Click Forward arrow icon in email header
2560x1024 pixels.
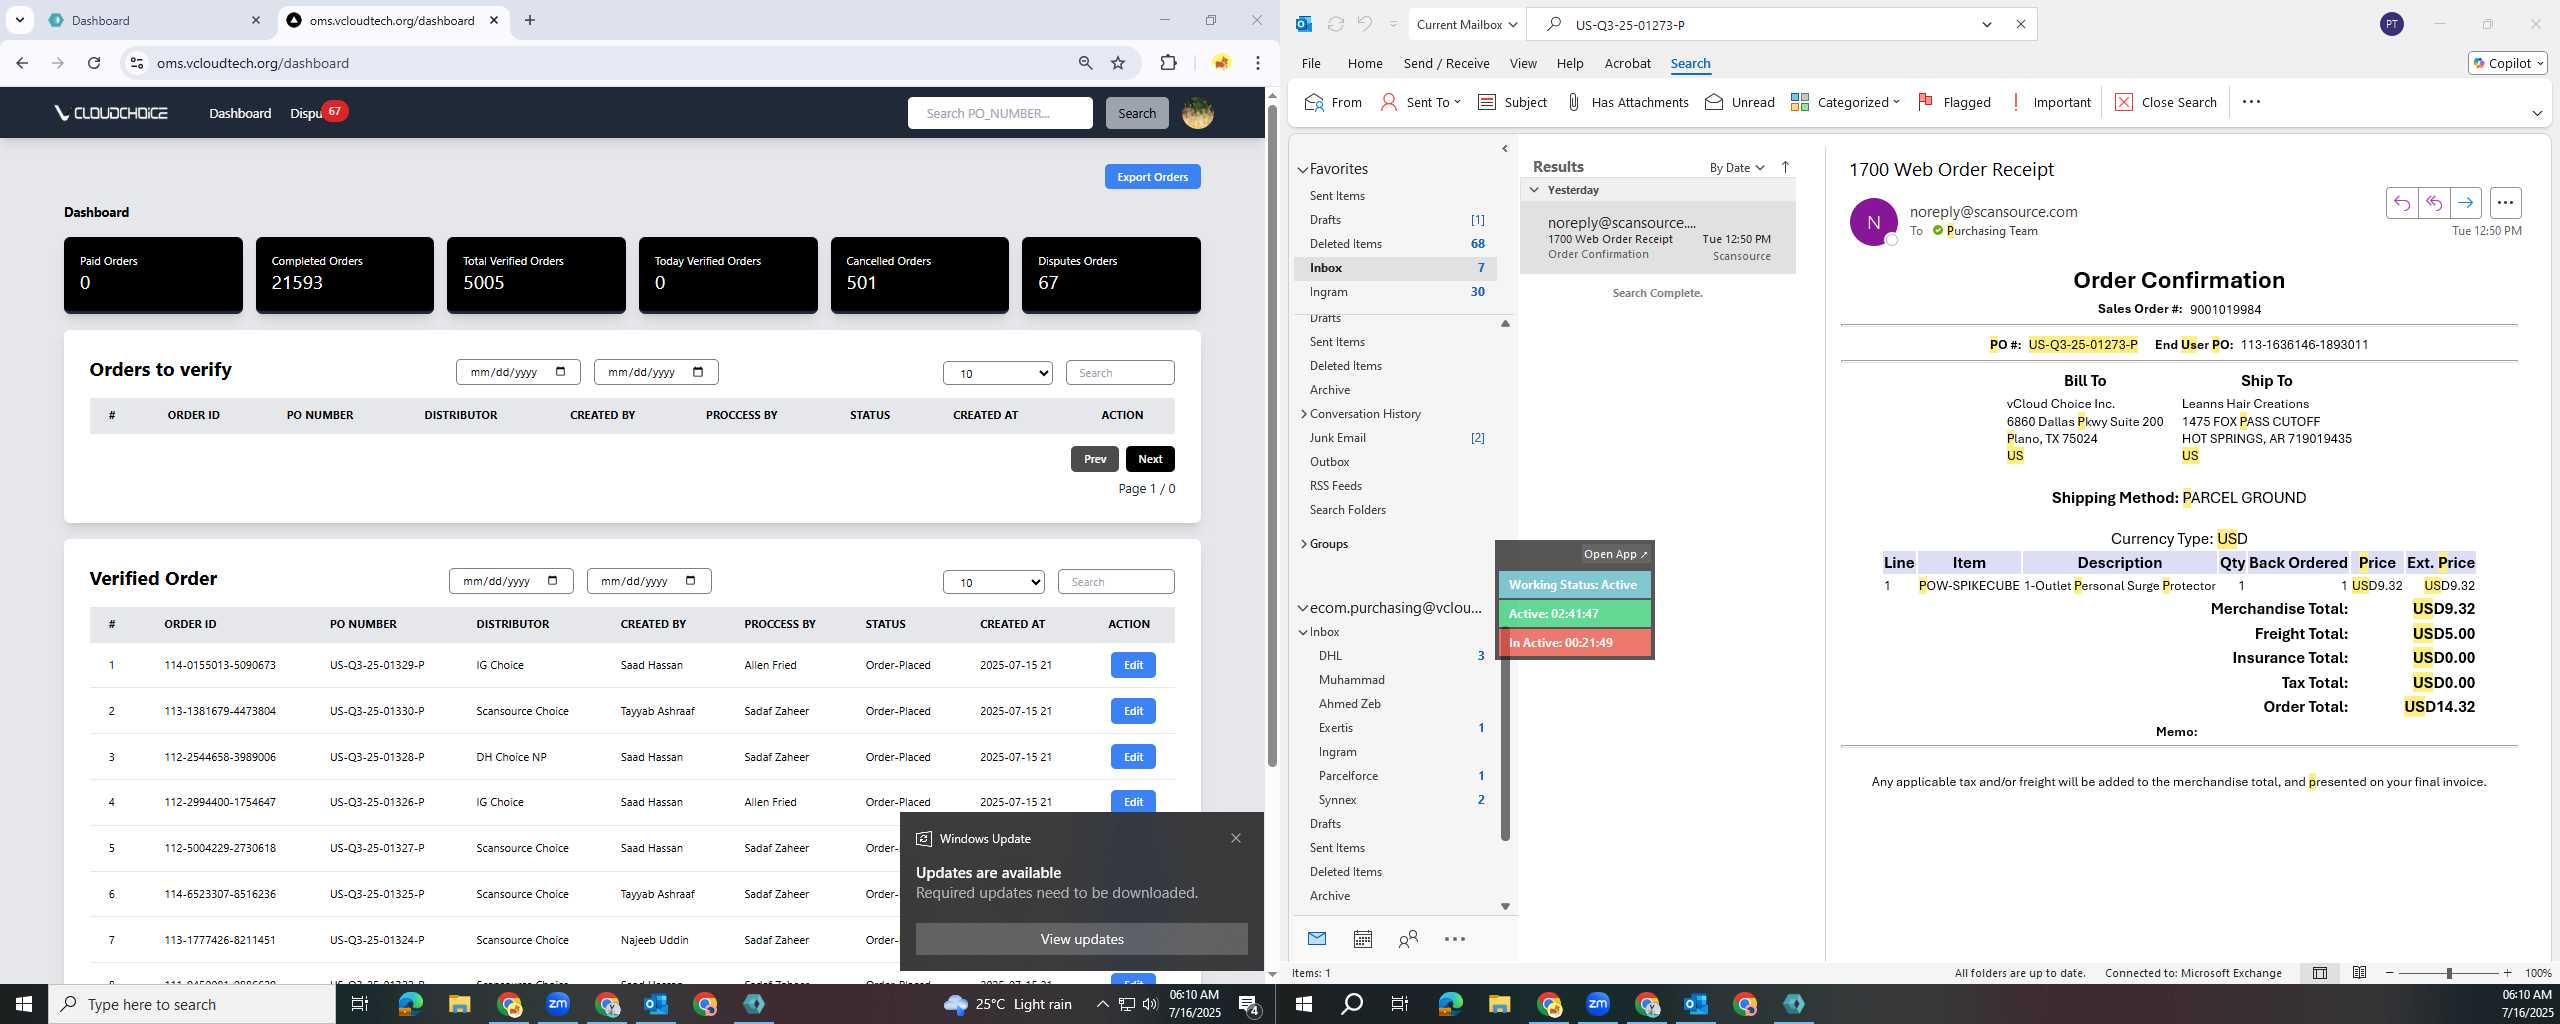pos(2465,203)
